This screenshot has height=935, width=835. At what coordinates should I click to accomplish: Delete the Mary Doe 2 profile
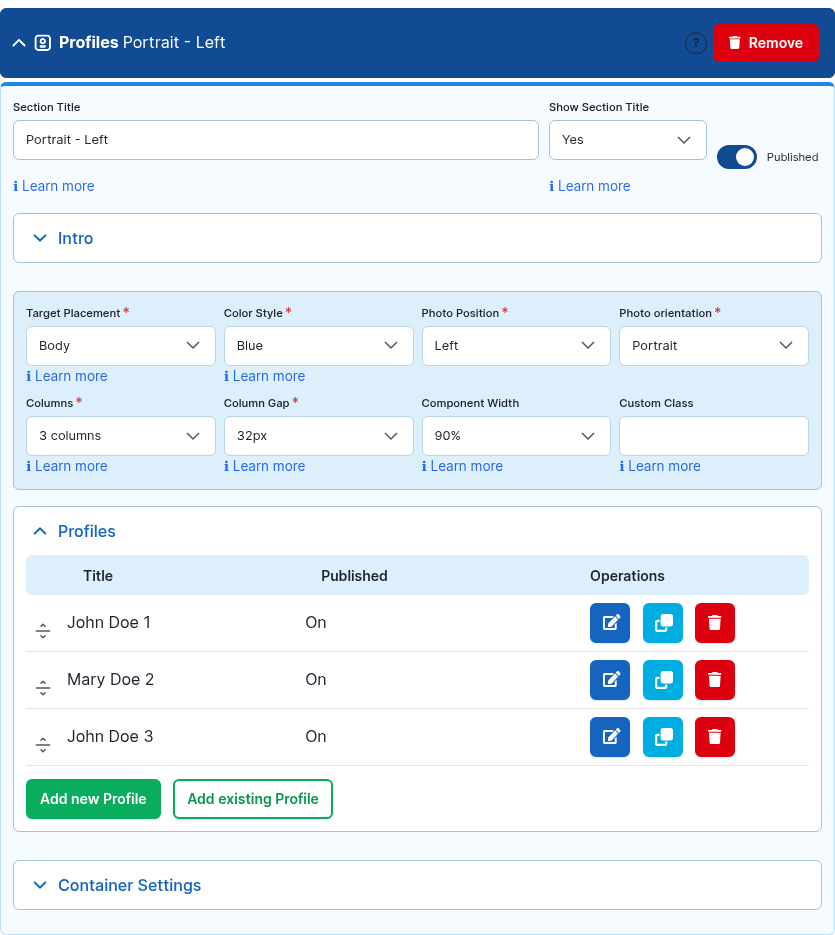(715, 680)
